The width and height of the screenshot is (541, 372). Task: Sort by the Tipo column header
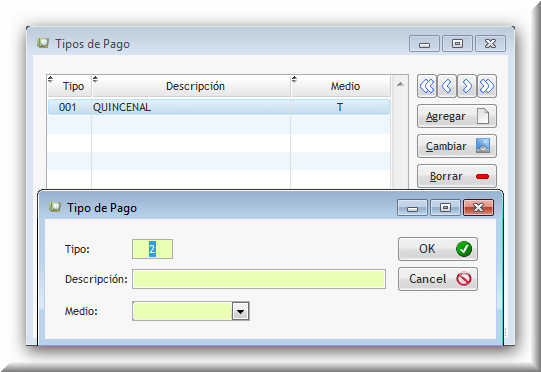pyautogui.click(x=70, y=86)
